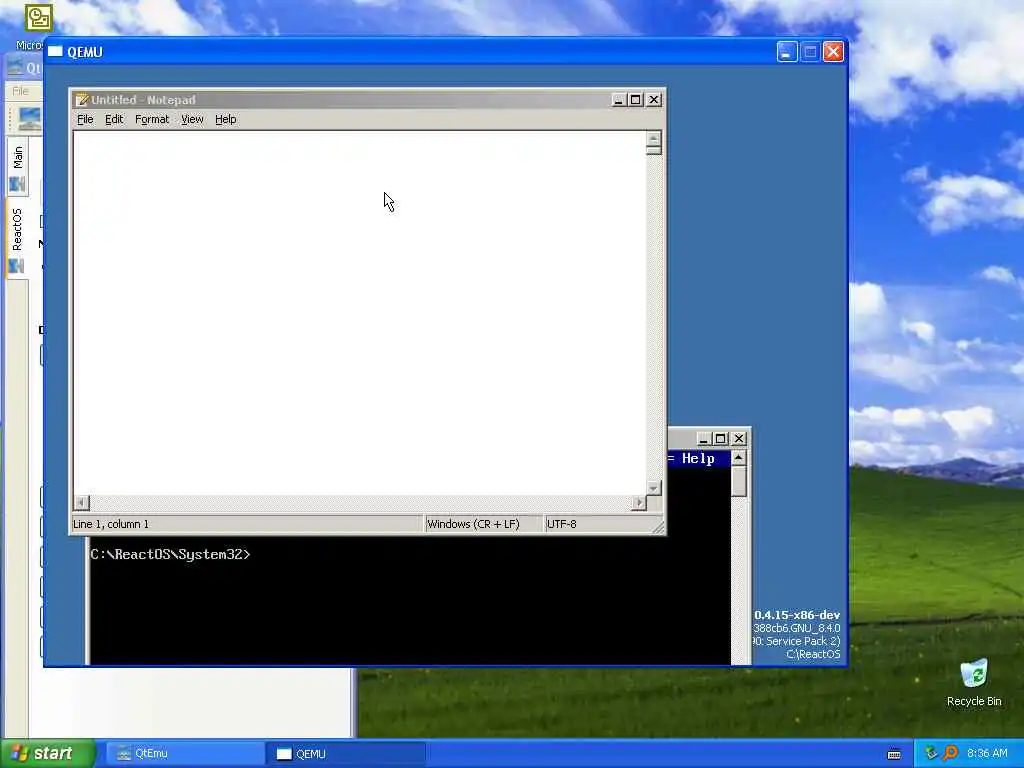
Task: Click the Notepad vertical scrollbar up arrow
Action: (x=654, y=138)
